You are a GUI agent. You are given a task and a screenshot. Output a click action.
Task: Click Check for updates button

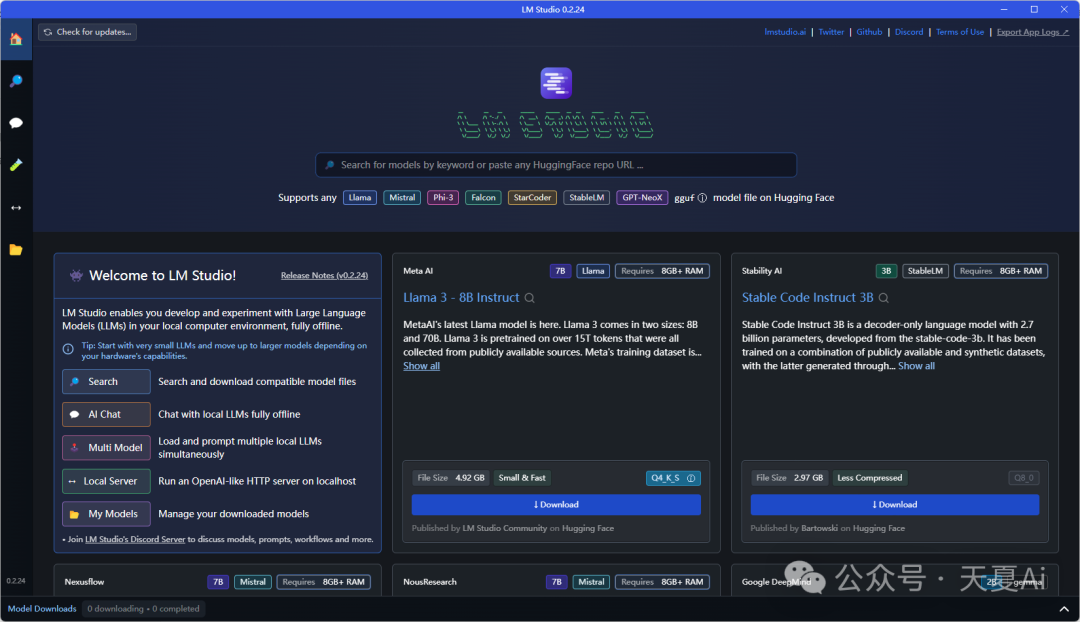click(87, 32)
